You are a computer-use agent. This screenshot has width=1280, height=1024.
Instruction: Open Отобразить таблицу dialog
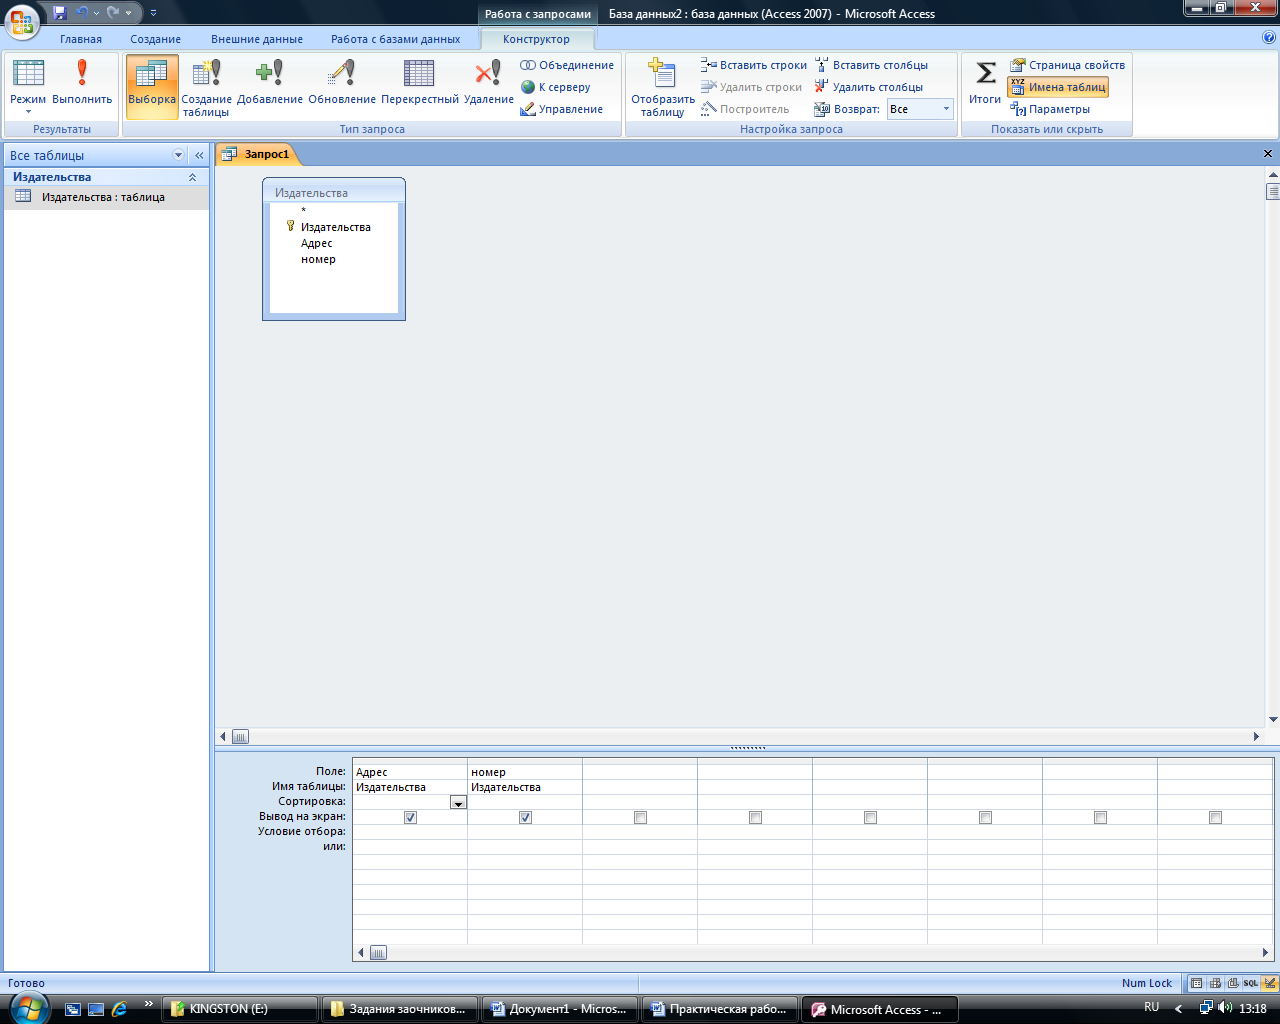(663, 86)
